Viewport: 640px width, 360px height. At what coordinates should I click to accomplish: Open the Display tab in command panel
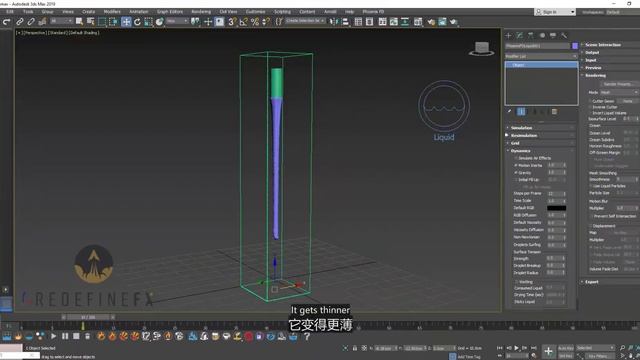553,36
